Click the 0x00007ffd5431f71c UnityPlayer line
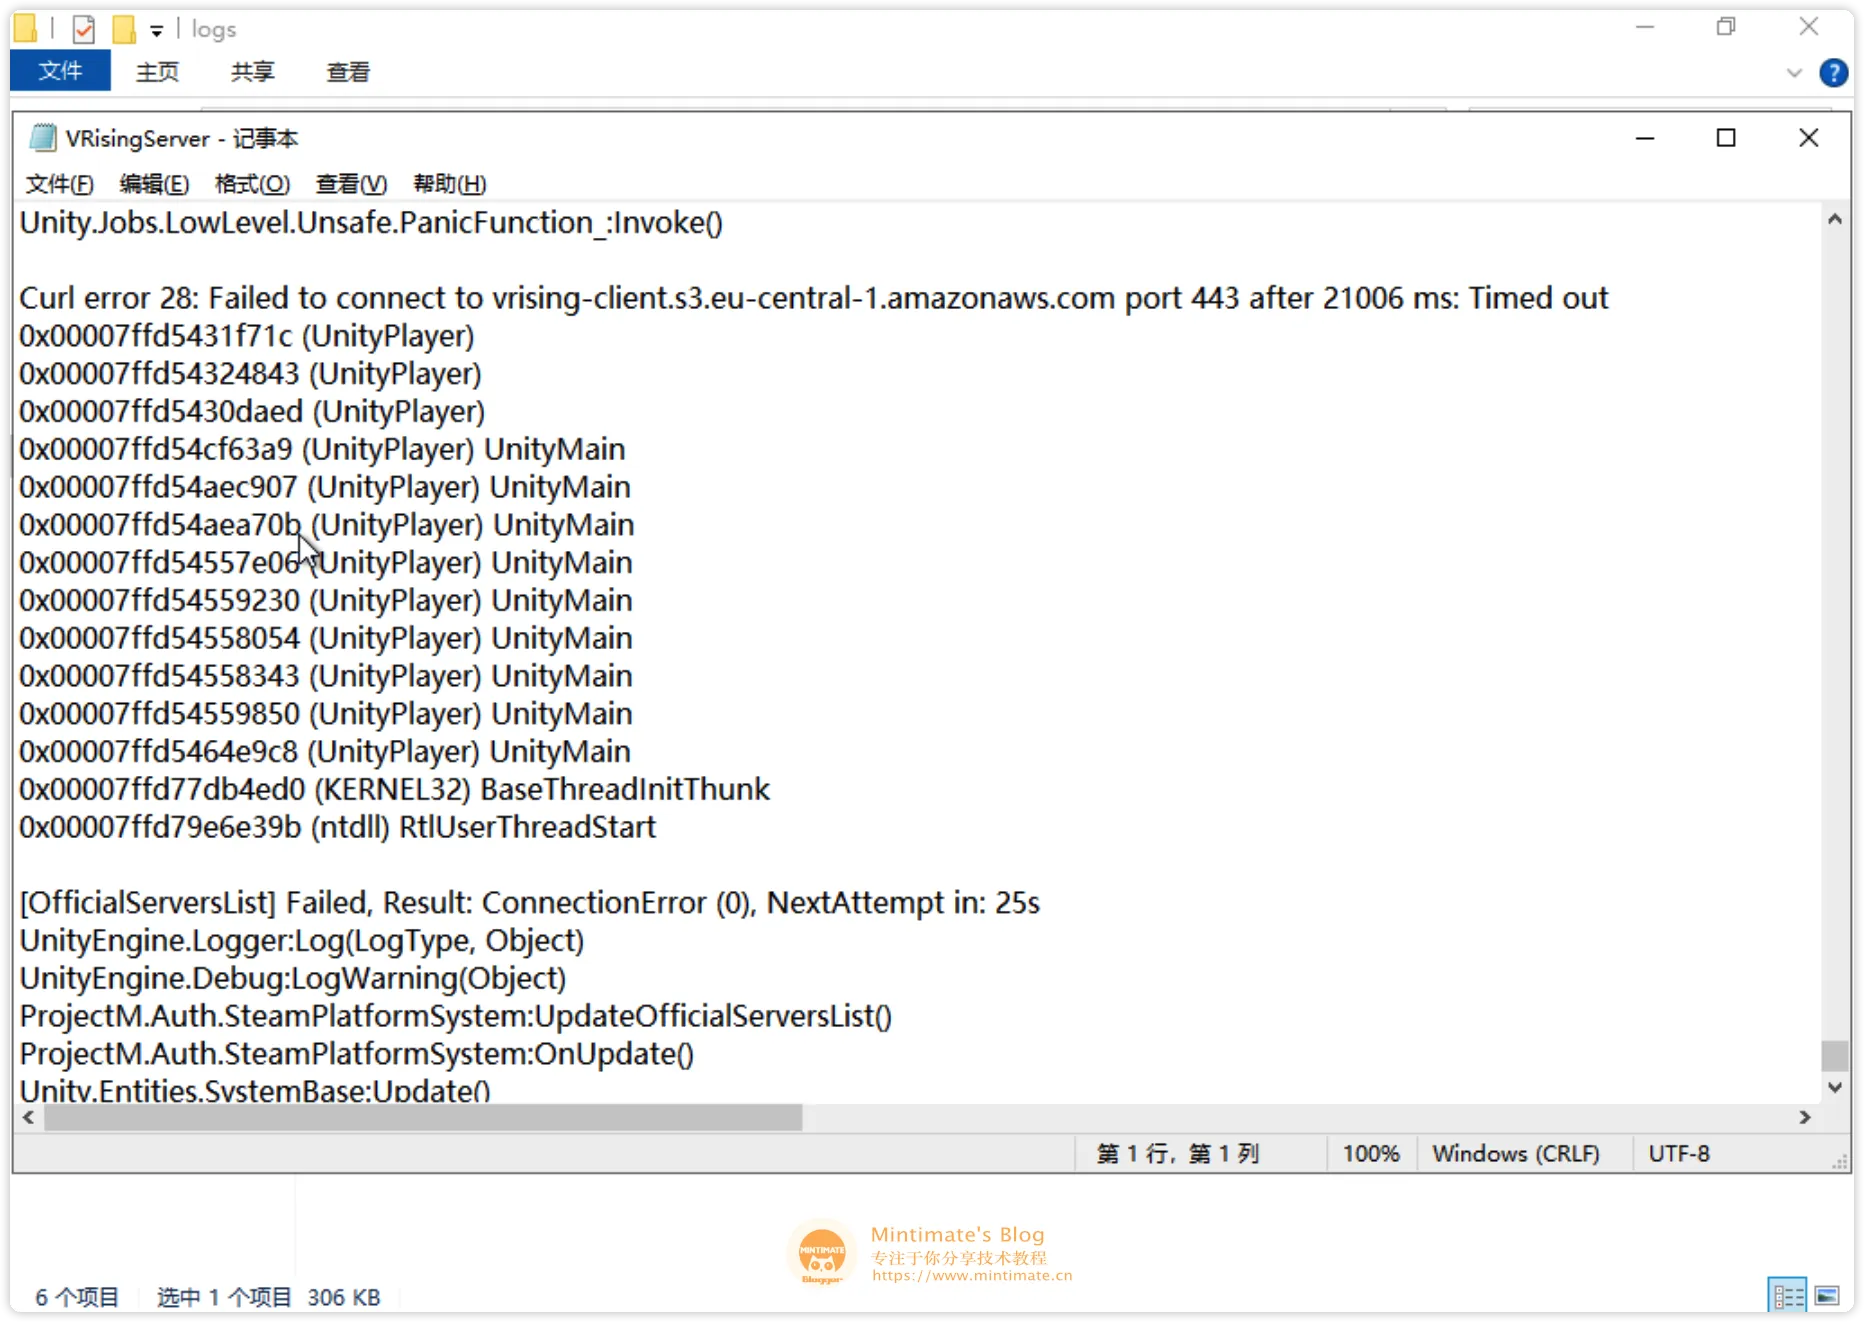The image size is (1864, 1322). point(246,336)
